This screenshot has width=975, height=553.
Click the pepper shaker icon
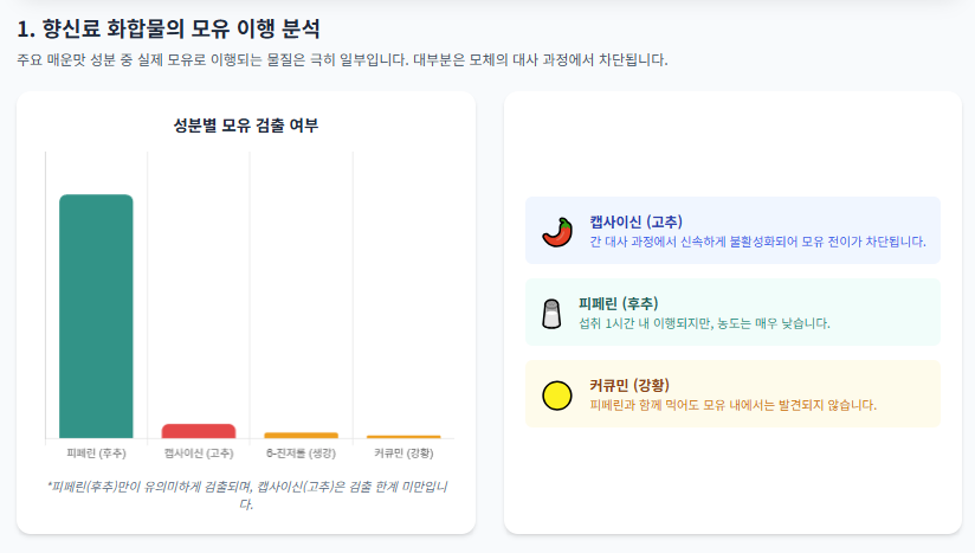tap(552, 314)
